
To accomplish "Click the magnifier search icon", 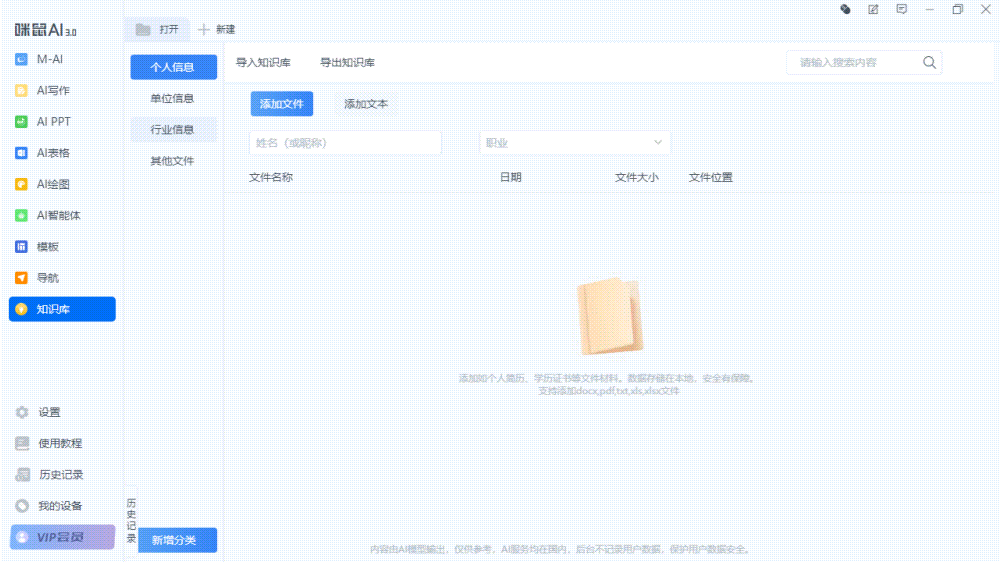I will [929, 63].
